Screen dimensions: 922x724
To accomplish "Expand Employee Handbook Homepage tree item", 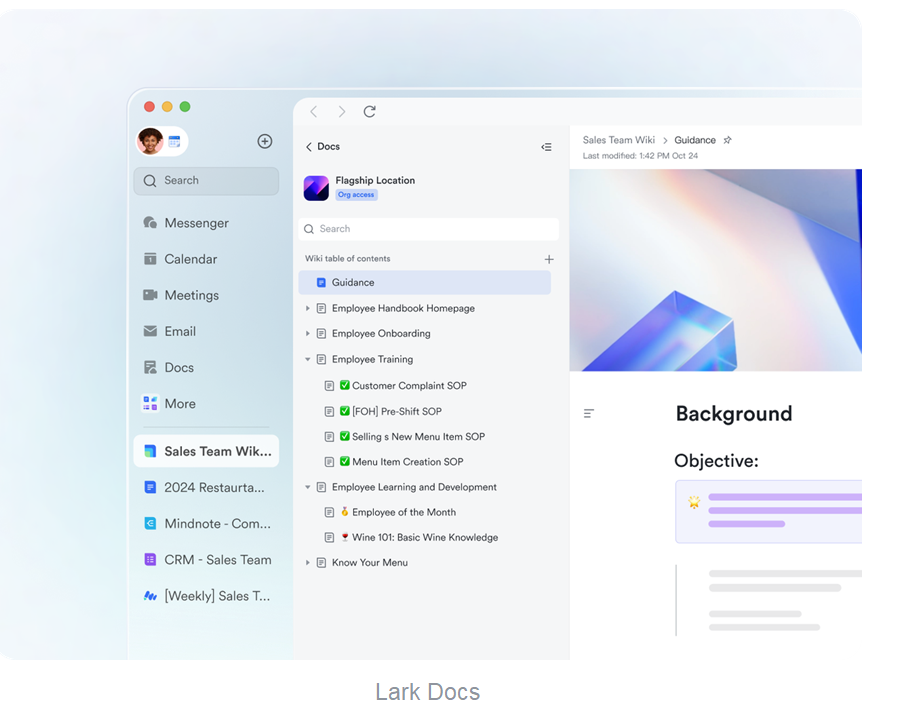I will (x=308, y=309).
